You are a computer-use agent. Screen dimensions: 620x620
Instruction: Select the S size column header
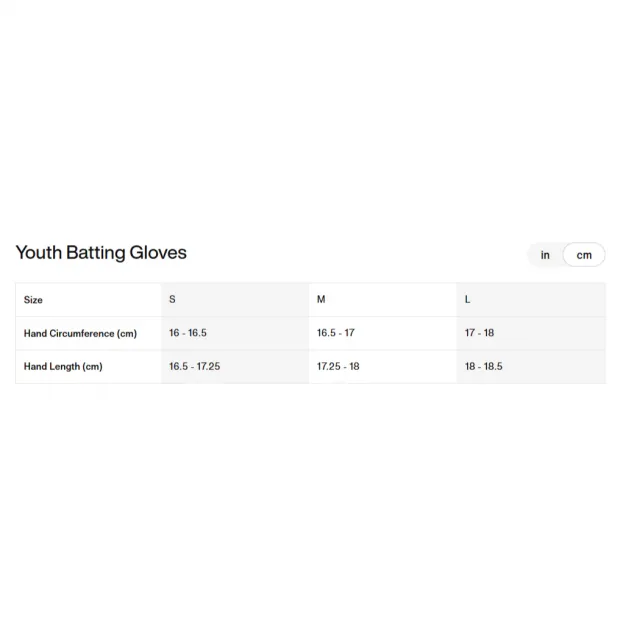(x=172, y=300)
